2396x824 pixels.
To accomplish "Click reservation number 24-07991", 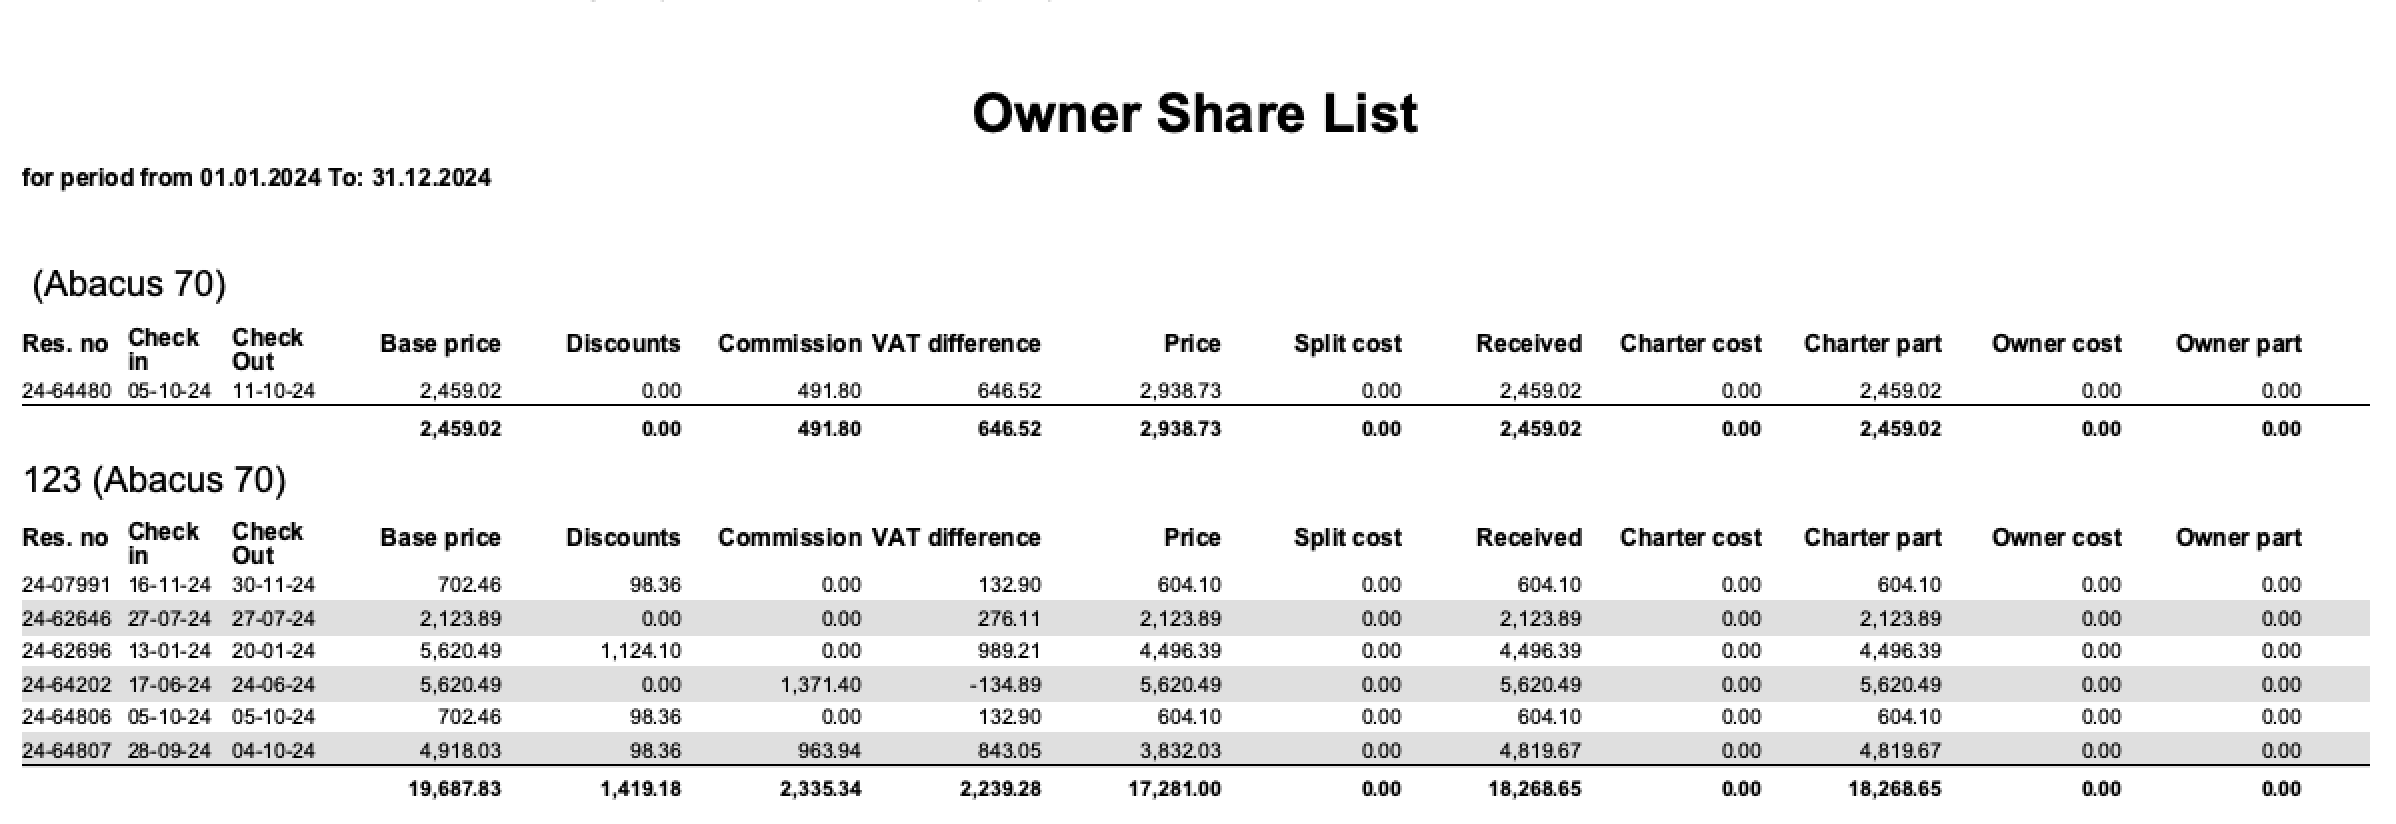I will 66,585.
